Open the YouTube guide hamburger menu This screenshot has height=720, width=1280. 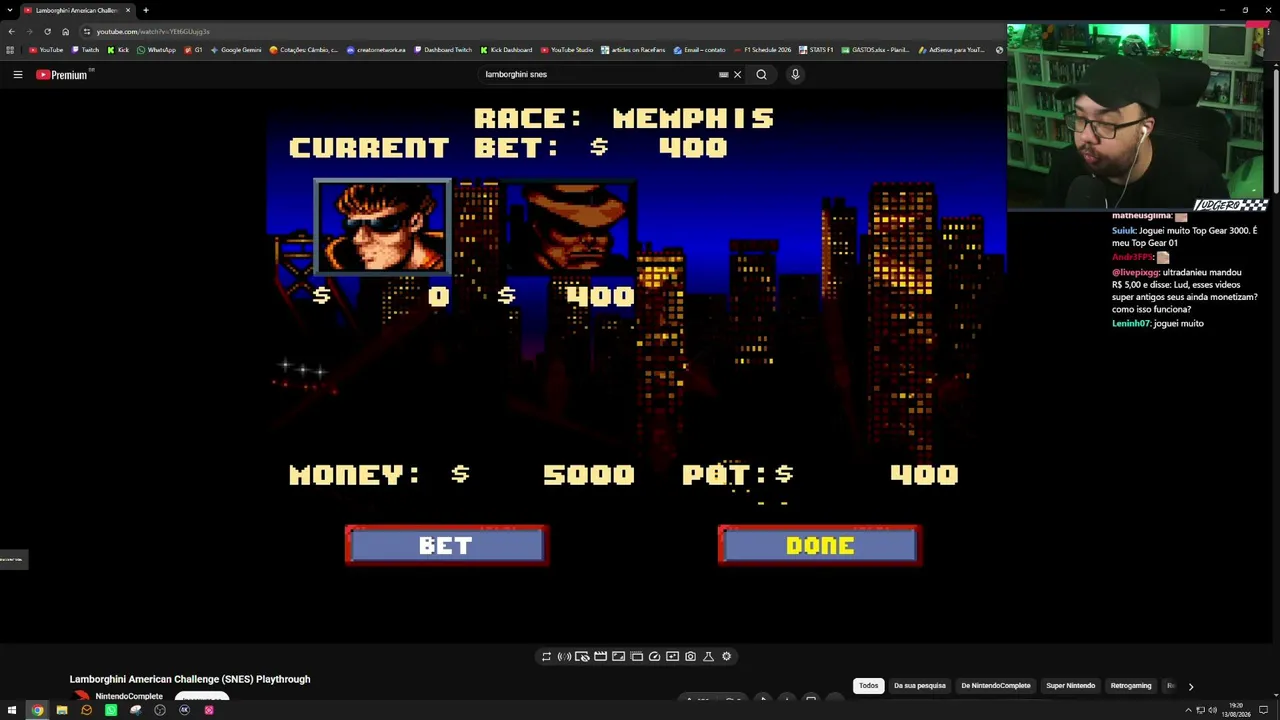pos(18,74)
